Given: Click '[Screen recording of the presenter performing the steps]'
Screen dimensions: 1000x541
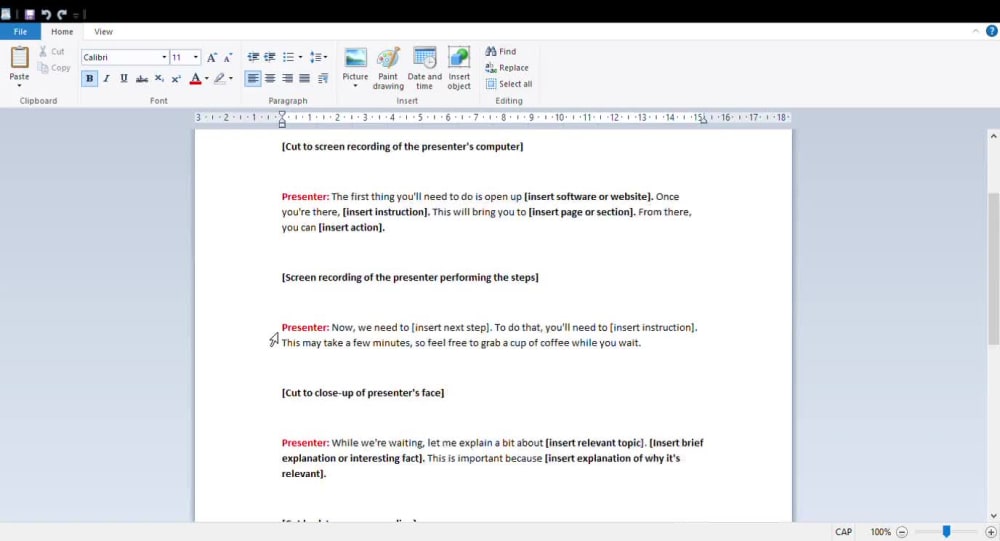Looking at the screenshot, I should [410, 278].
